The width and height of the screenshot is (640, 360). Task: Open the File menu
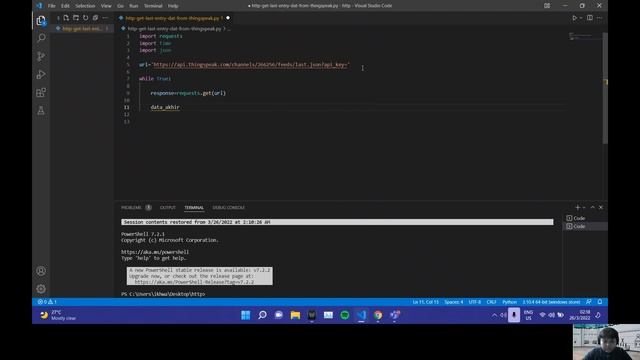coord(51,6)
